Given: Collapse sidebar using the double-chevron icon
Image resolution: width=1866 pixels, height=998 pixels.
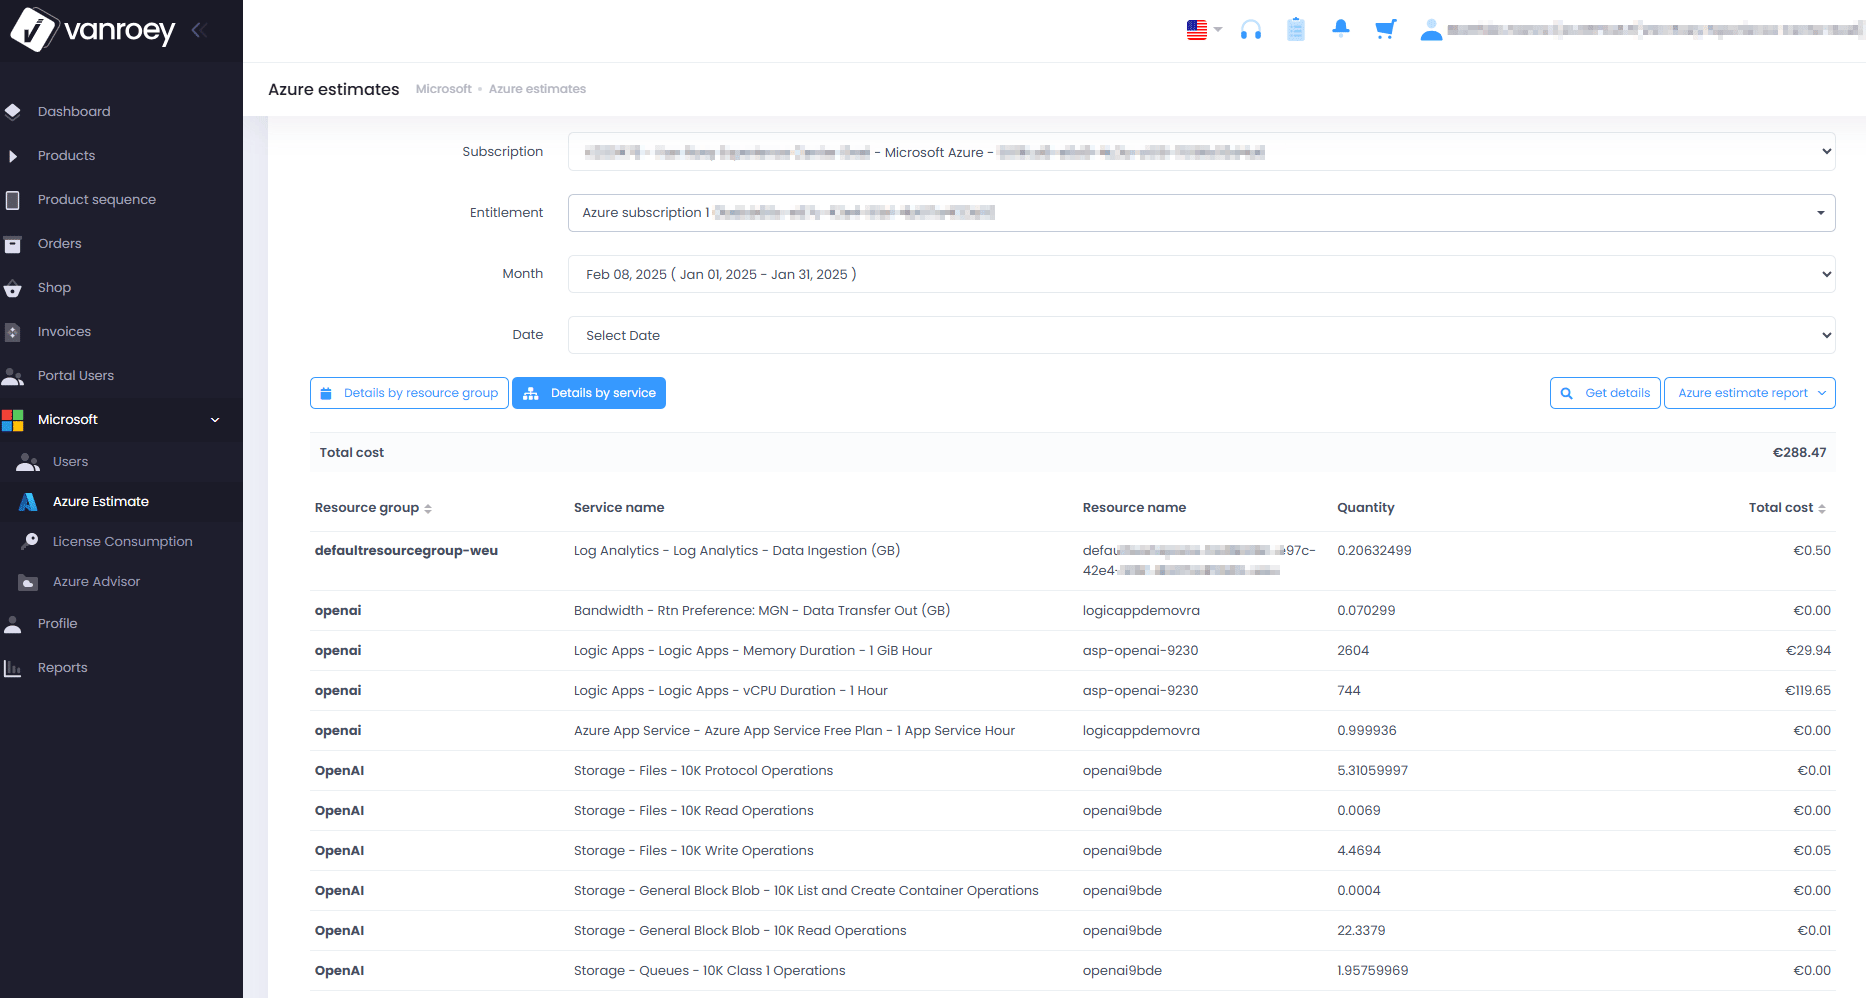Looking at the screenshot, I should pyautogui.click(x=199, y=30).
